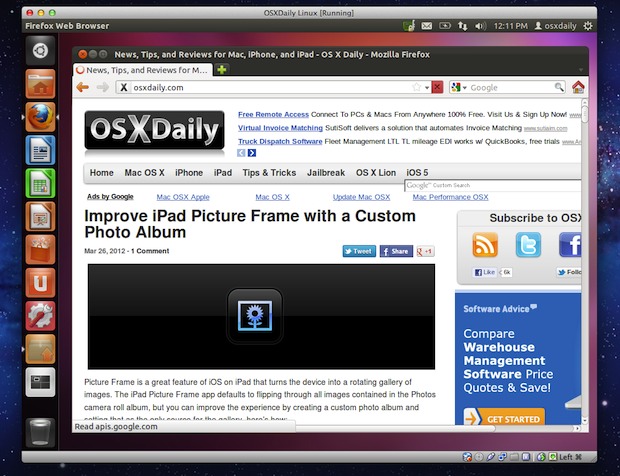The height and width of the screenshot is (476, 620).
Task: Select the News, Tips, and Reviews tab
Action: tap(143, 70)
